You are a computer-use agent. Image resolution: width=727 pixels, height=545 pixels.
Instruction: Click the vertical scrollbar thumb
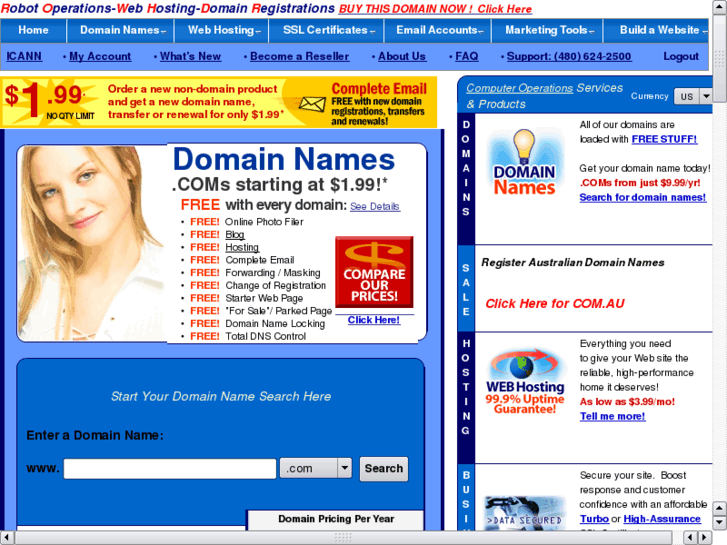click(x=719, y=58)
